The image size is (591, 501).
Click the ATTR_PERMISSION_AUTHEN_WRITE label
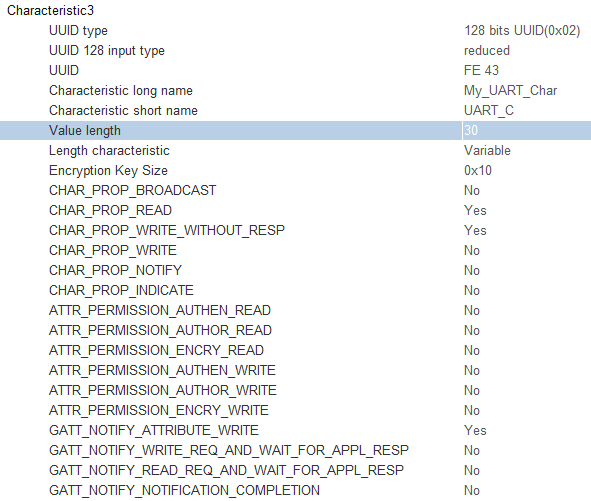coord(162,370)
